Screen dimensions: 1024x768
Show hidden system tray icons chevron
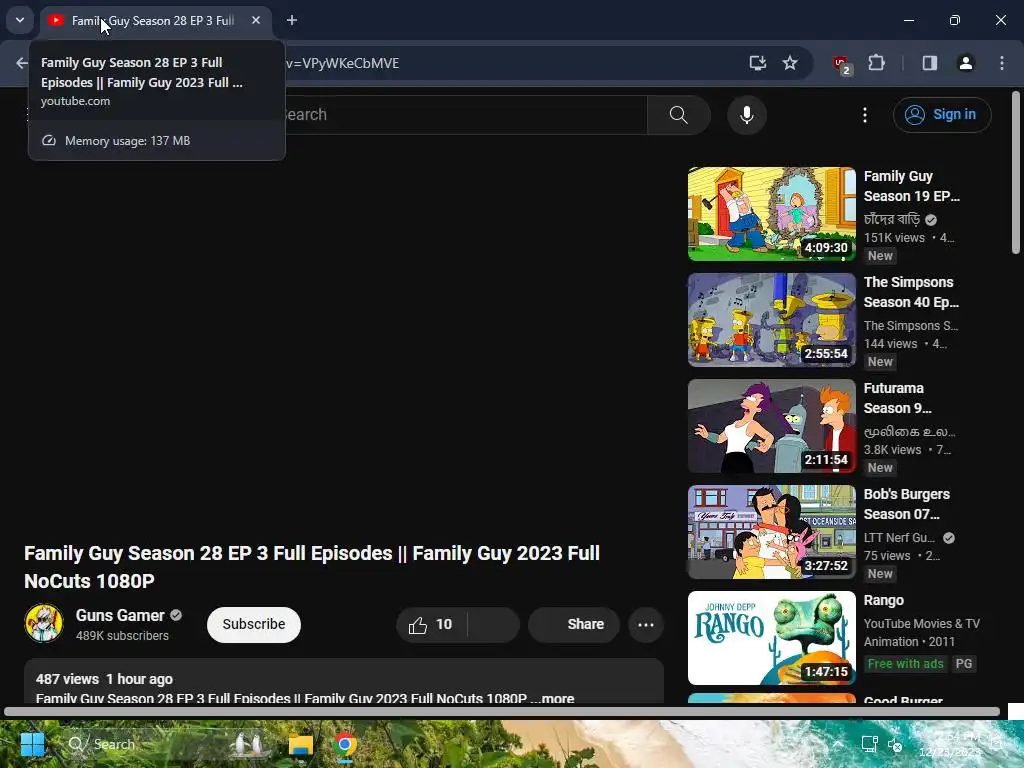[x=839, y=744]
